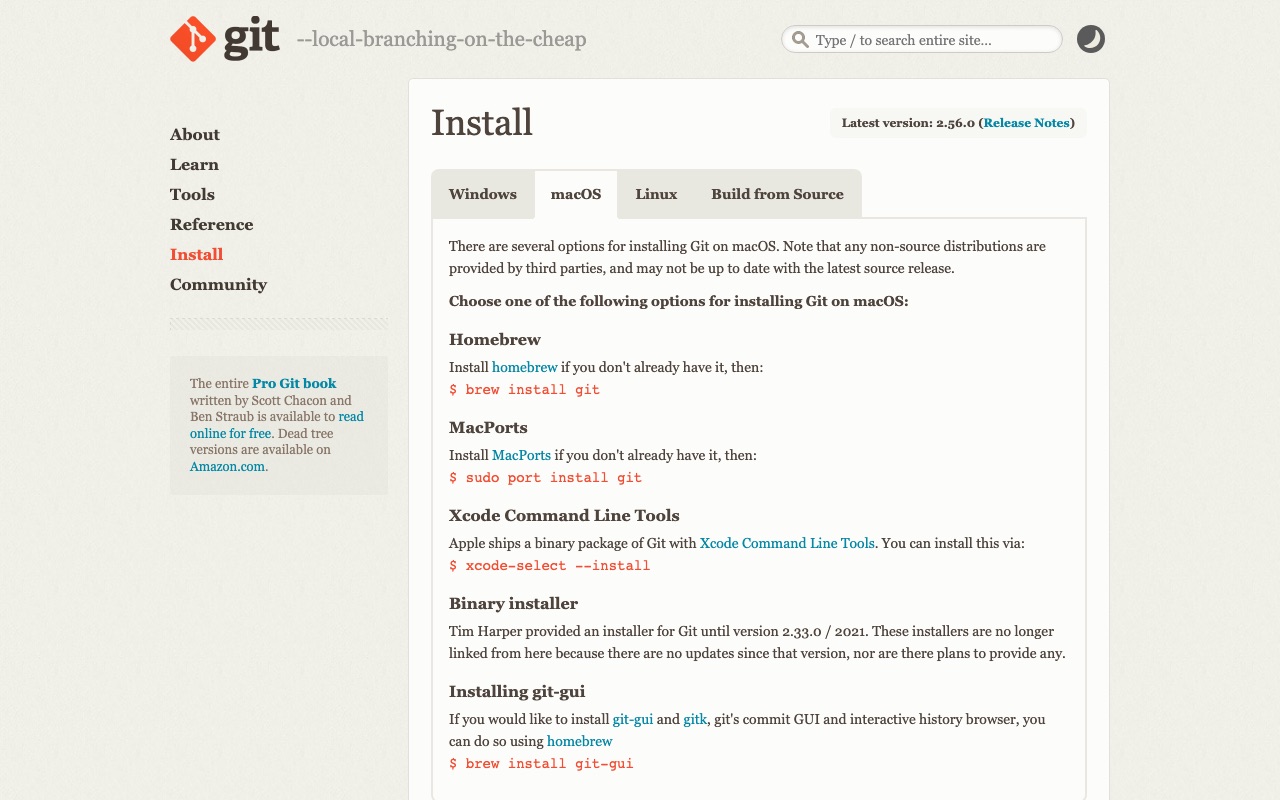Switch to the Linux tab
1280x800 pixels.
click(656, 194)
